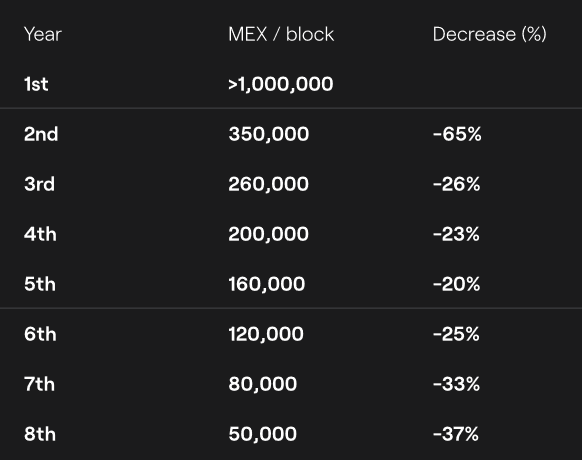Click the 260,000 MEX value
This screenshot has width=582, height=460.
268,184
